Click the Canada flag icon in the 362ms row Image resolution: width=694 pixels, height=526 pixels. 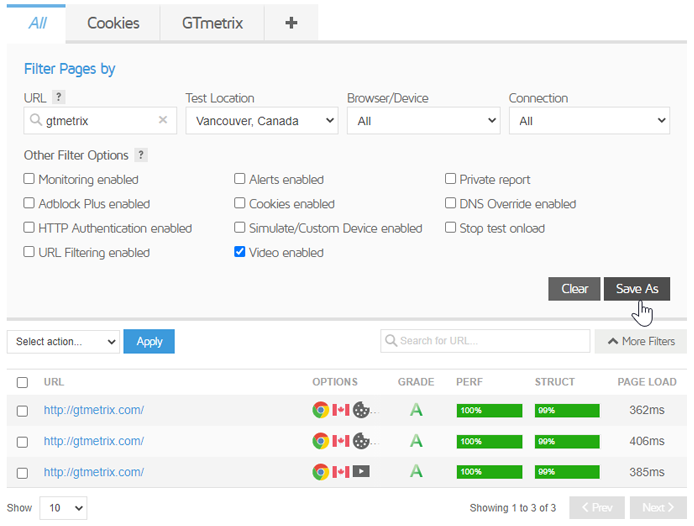(x=341, y=410)
